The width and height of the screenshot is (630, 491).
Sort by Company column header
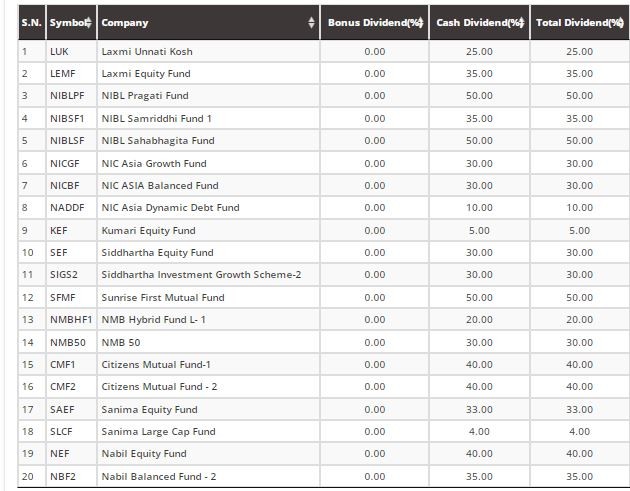tap(208, 23)
